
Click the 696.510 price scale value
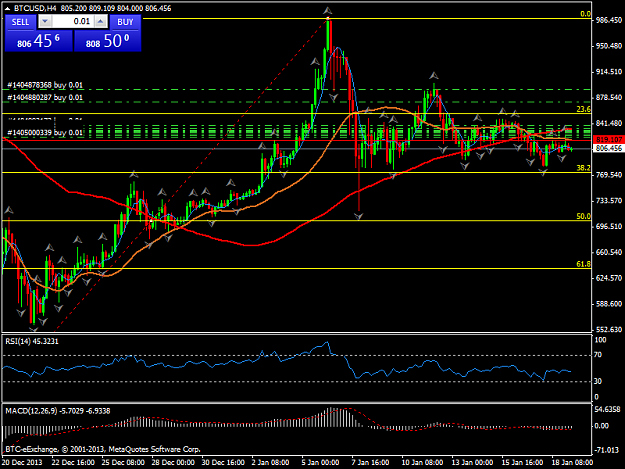pos(609,226)
